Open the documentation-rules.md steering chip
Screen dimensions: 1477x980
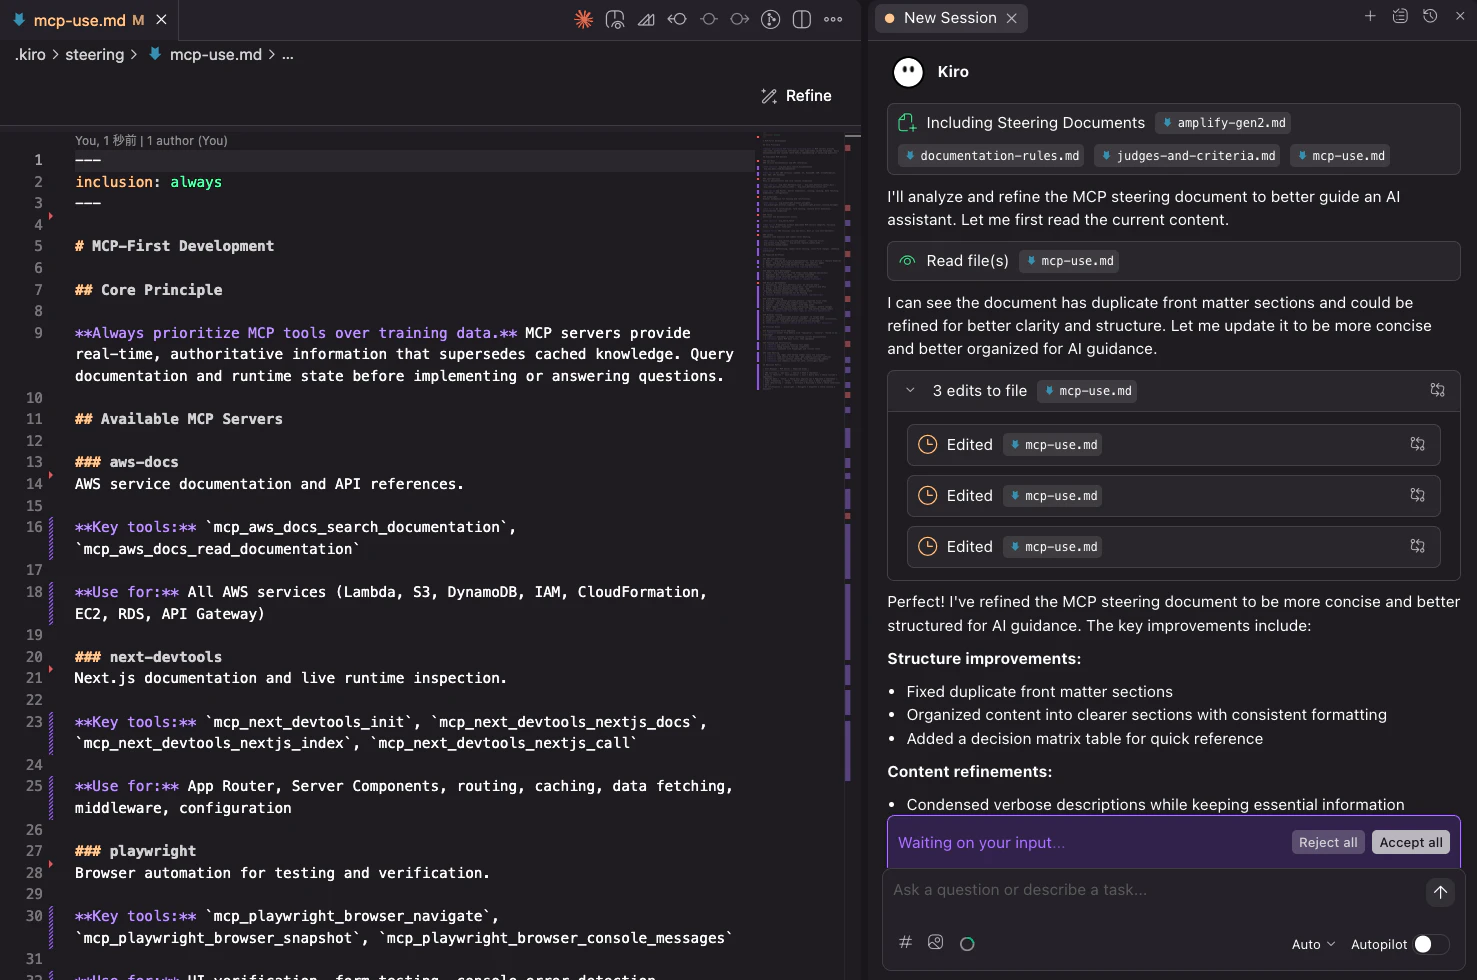[x=990, y=156]
